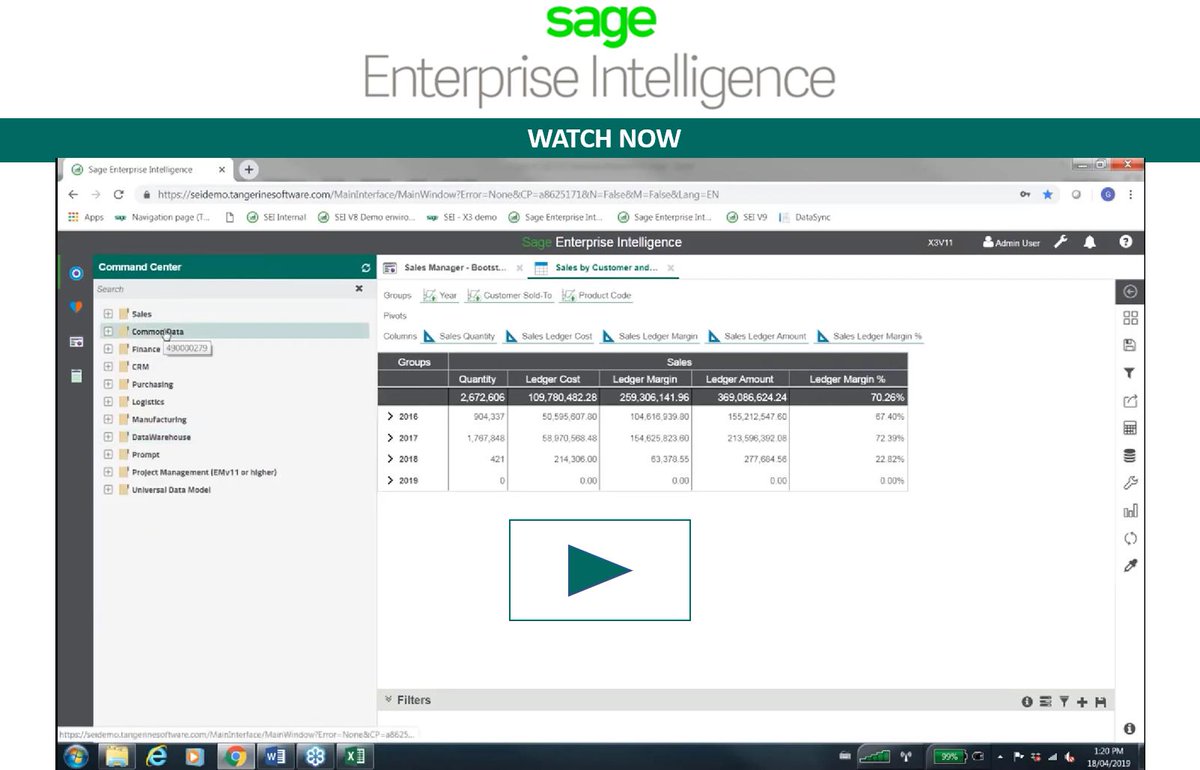1200x770 pixels.
Task: Open Admin User account menu
Action: click(1011, 243)
